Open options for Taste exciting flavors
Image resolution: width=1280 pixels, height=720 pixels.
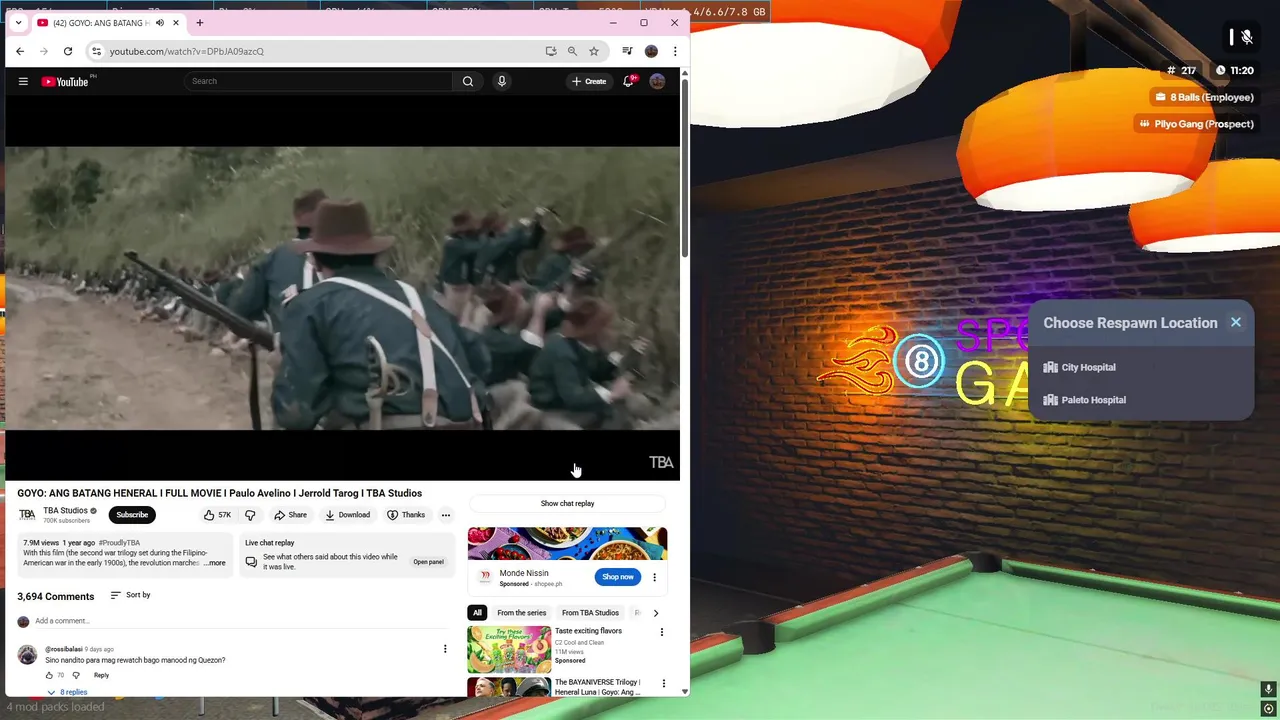click(661, 632)
